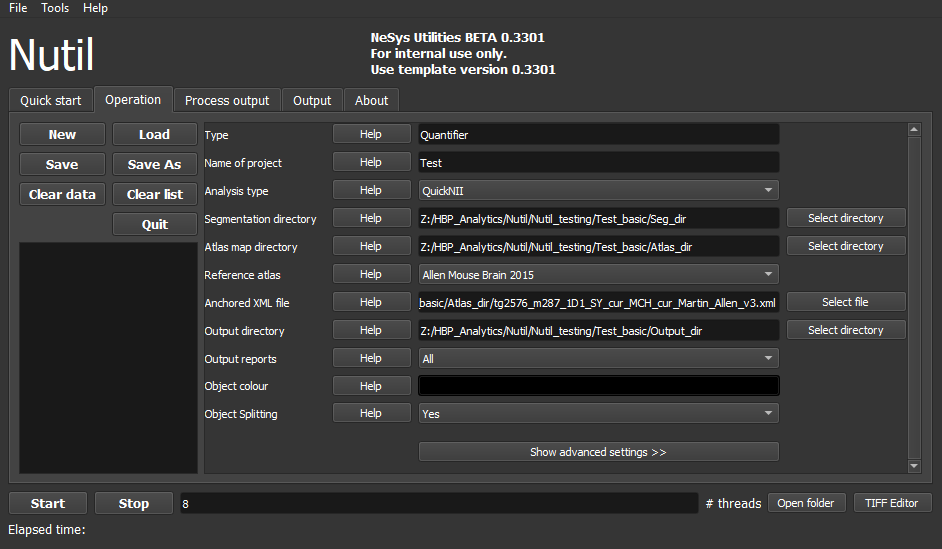Open the File menu
This screenshot has height=549, width=942.
(x=18, y=8)
